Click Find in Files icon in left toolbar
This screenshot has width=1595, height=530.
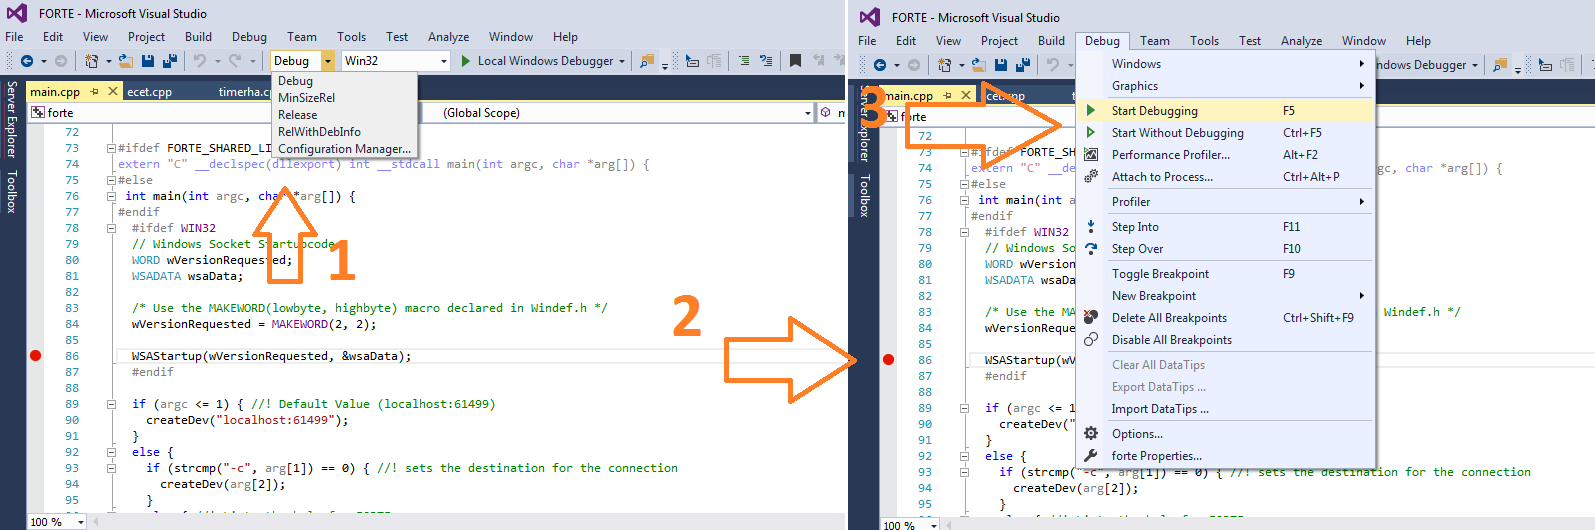pos(647,61)
